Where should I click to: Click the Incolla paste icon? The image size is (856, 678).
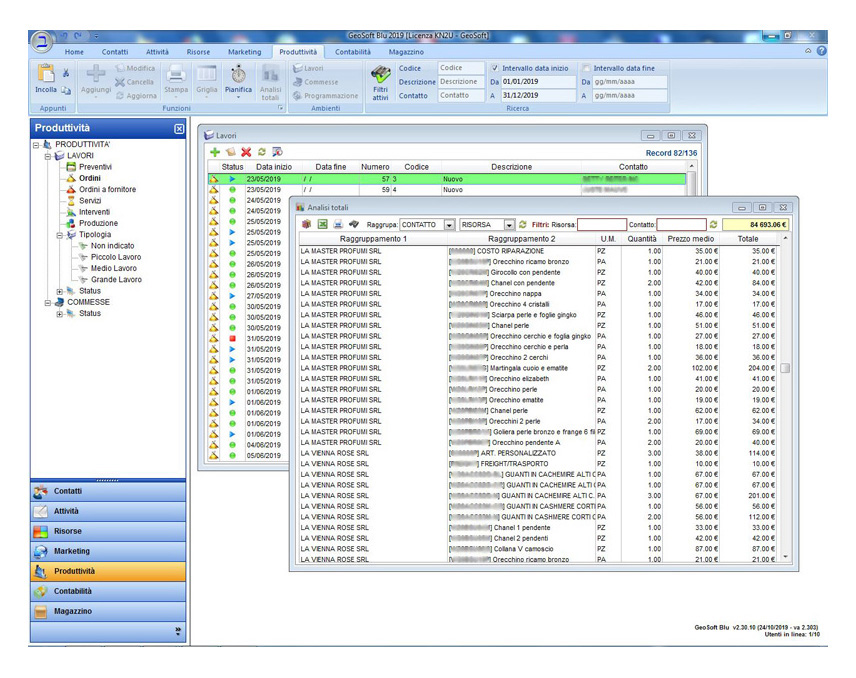click(45, 73)
